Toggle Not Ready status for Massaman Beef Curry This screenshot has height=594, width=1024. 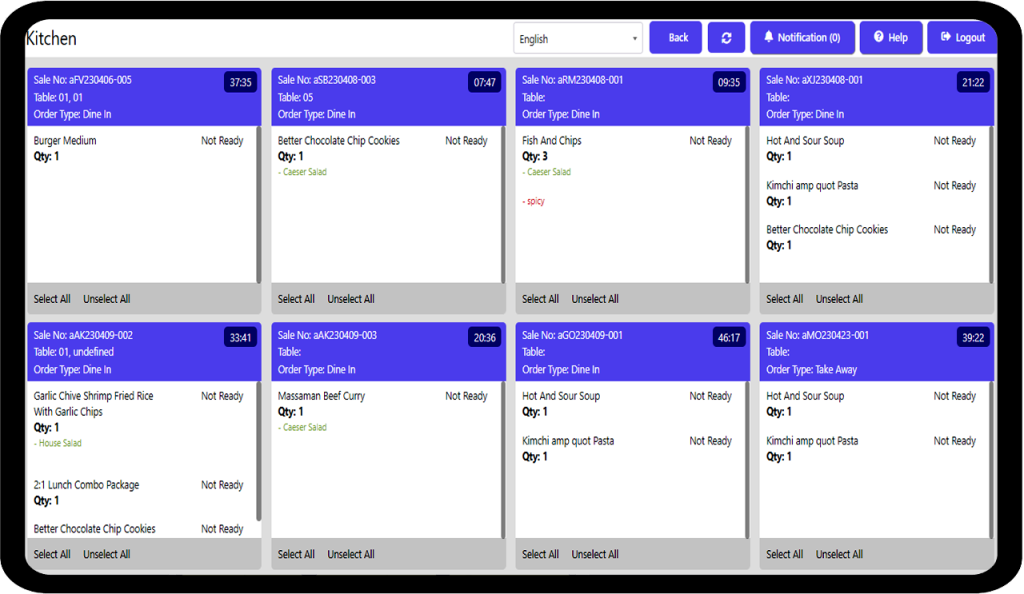coord(466,396)
